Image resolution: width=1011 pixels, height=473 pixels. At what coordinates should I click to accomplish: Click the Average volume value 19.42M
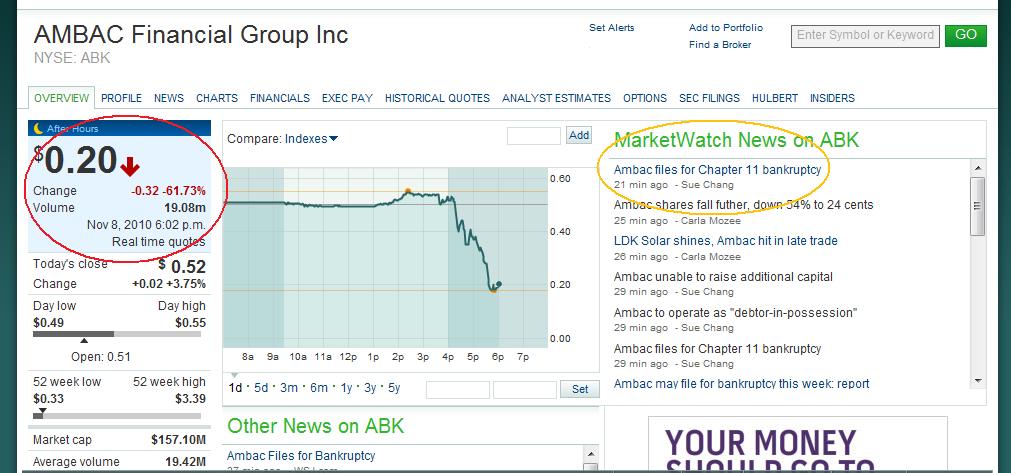pyautogui.click(x=186, y=461)
